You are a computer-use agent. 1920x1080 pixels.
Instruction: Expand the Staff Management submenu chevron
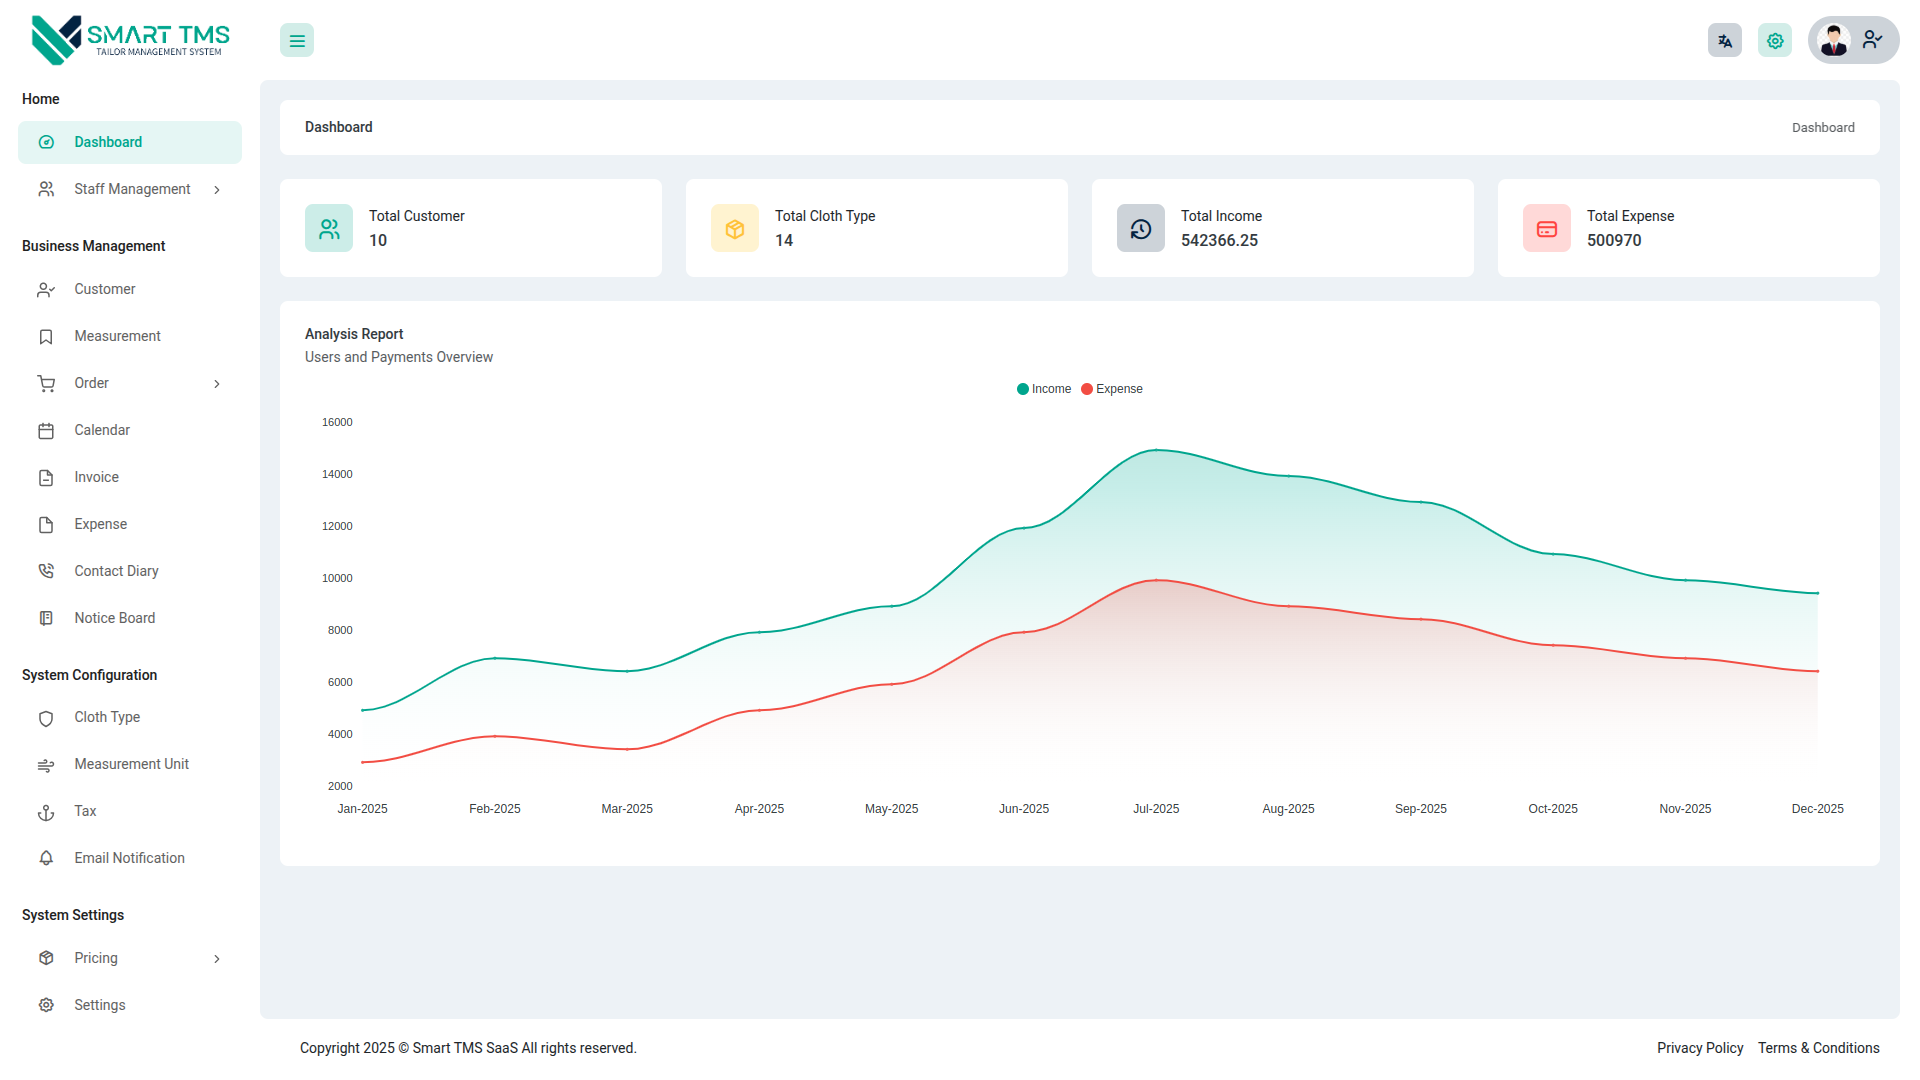[217, 190]
